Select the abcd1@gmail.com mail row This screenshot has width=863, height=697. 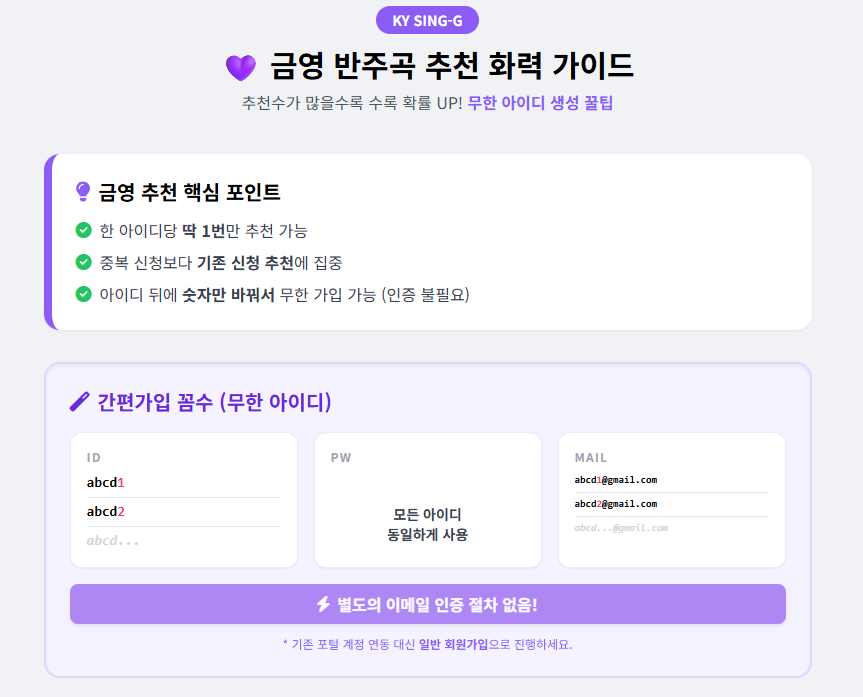[x=671, y=480]
